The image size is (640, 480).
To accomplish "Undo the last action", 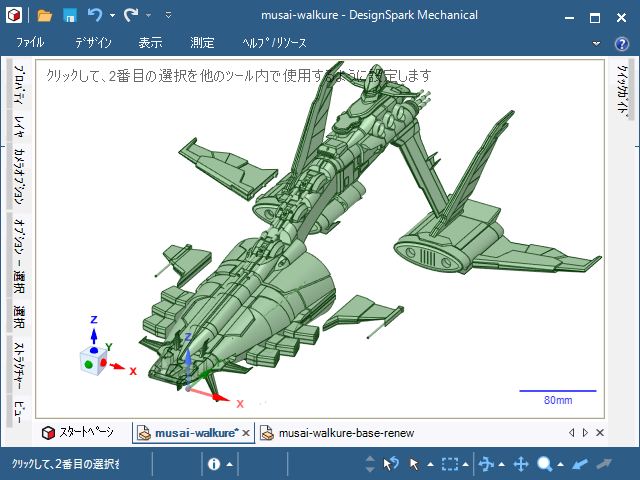I will [x=95, y=16].
